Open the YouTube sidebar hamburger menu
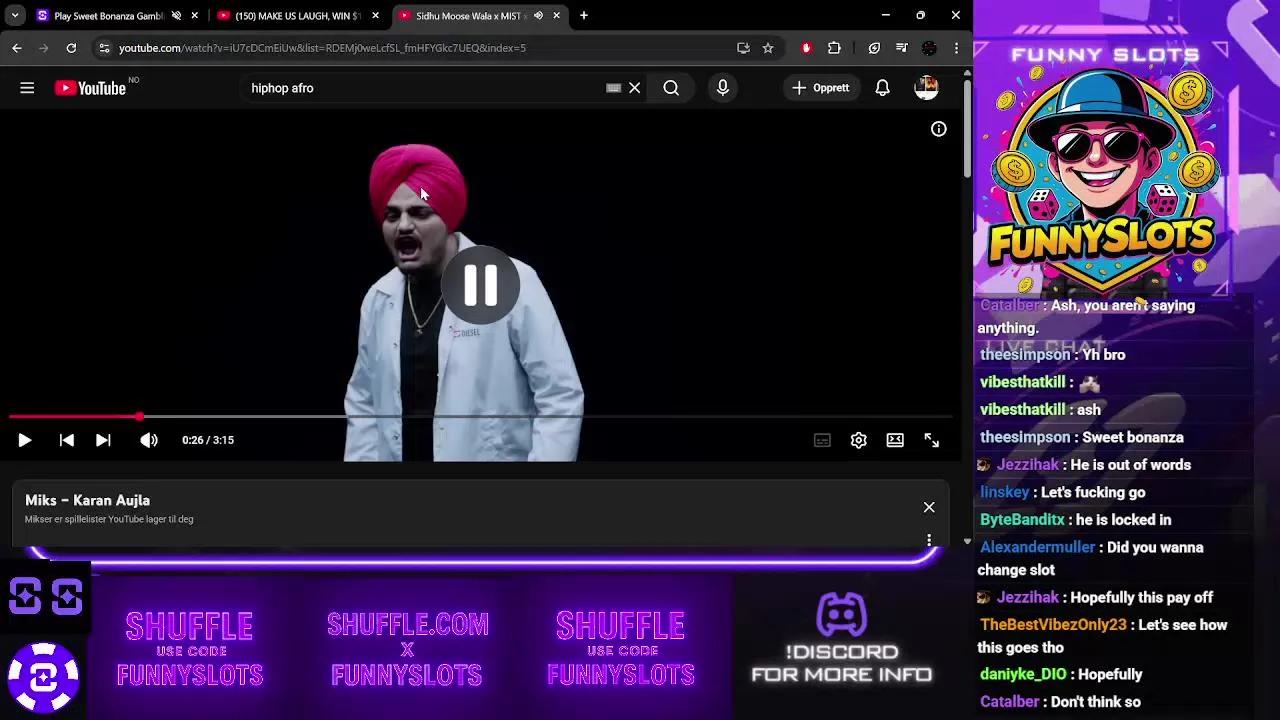This screenshot has height=720, width=1280. [27, 88]
